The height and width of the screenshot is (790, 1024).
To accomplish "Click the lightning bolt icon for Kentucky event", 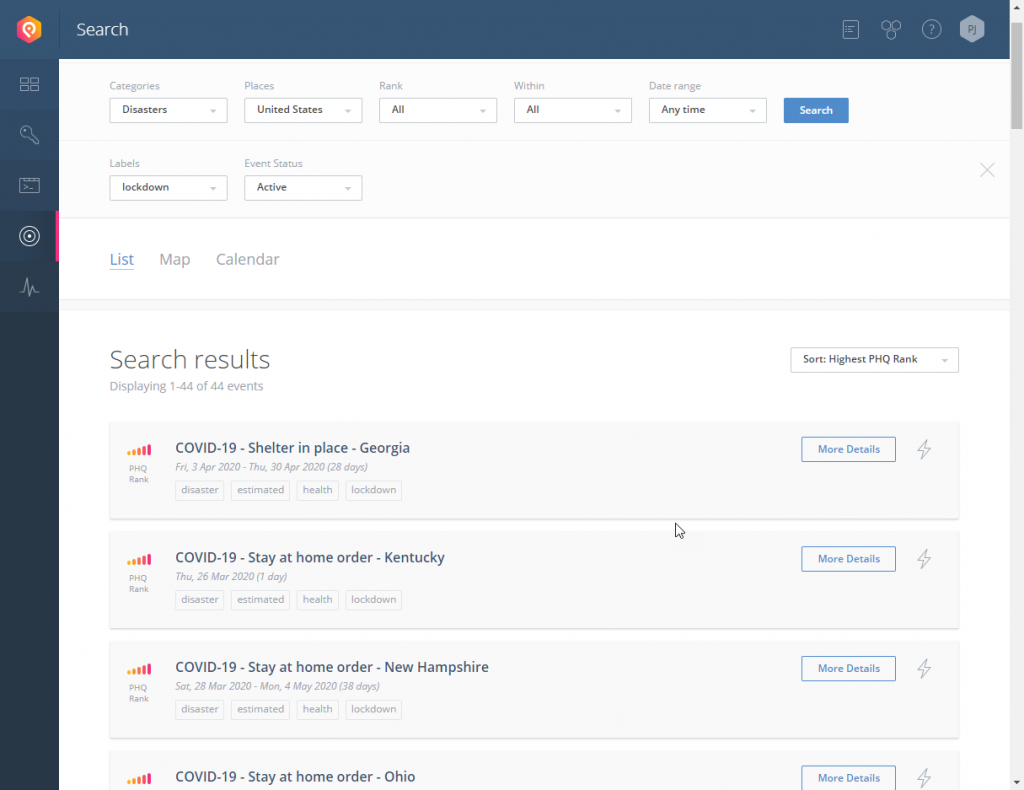I will 923,559.
